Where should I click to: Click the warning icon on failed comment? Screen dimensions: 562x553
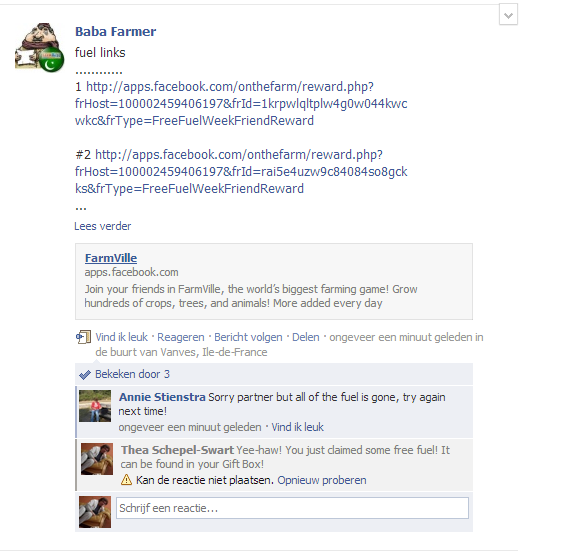tap(127, 480)
